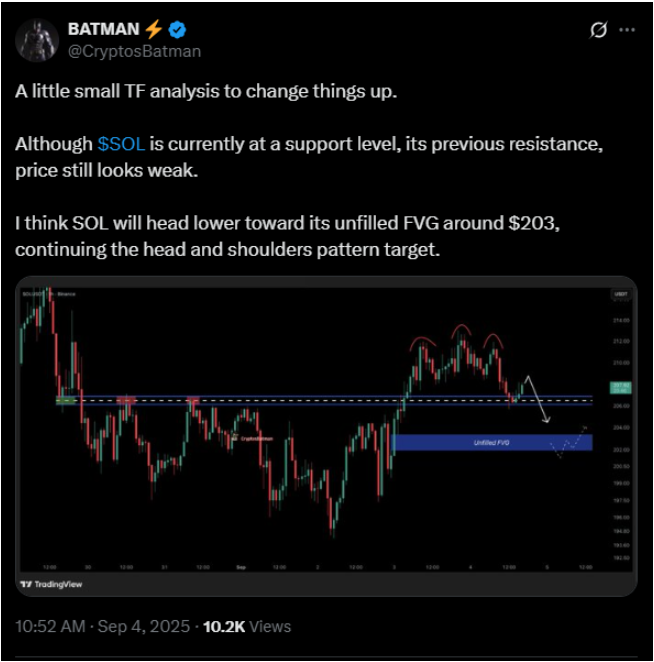Click the USDT currency label on the chart
The height and width of the screenshot is (662, 654).
click(x=618, y=295)
